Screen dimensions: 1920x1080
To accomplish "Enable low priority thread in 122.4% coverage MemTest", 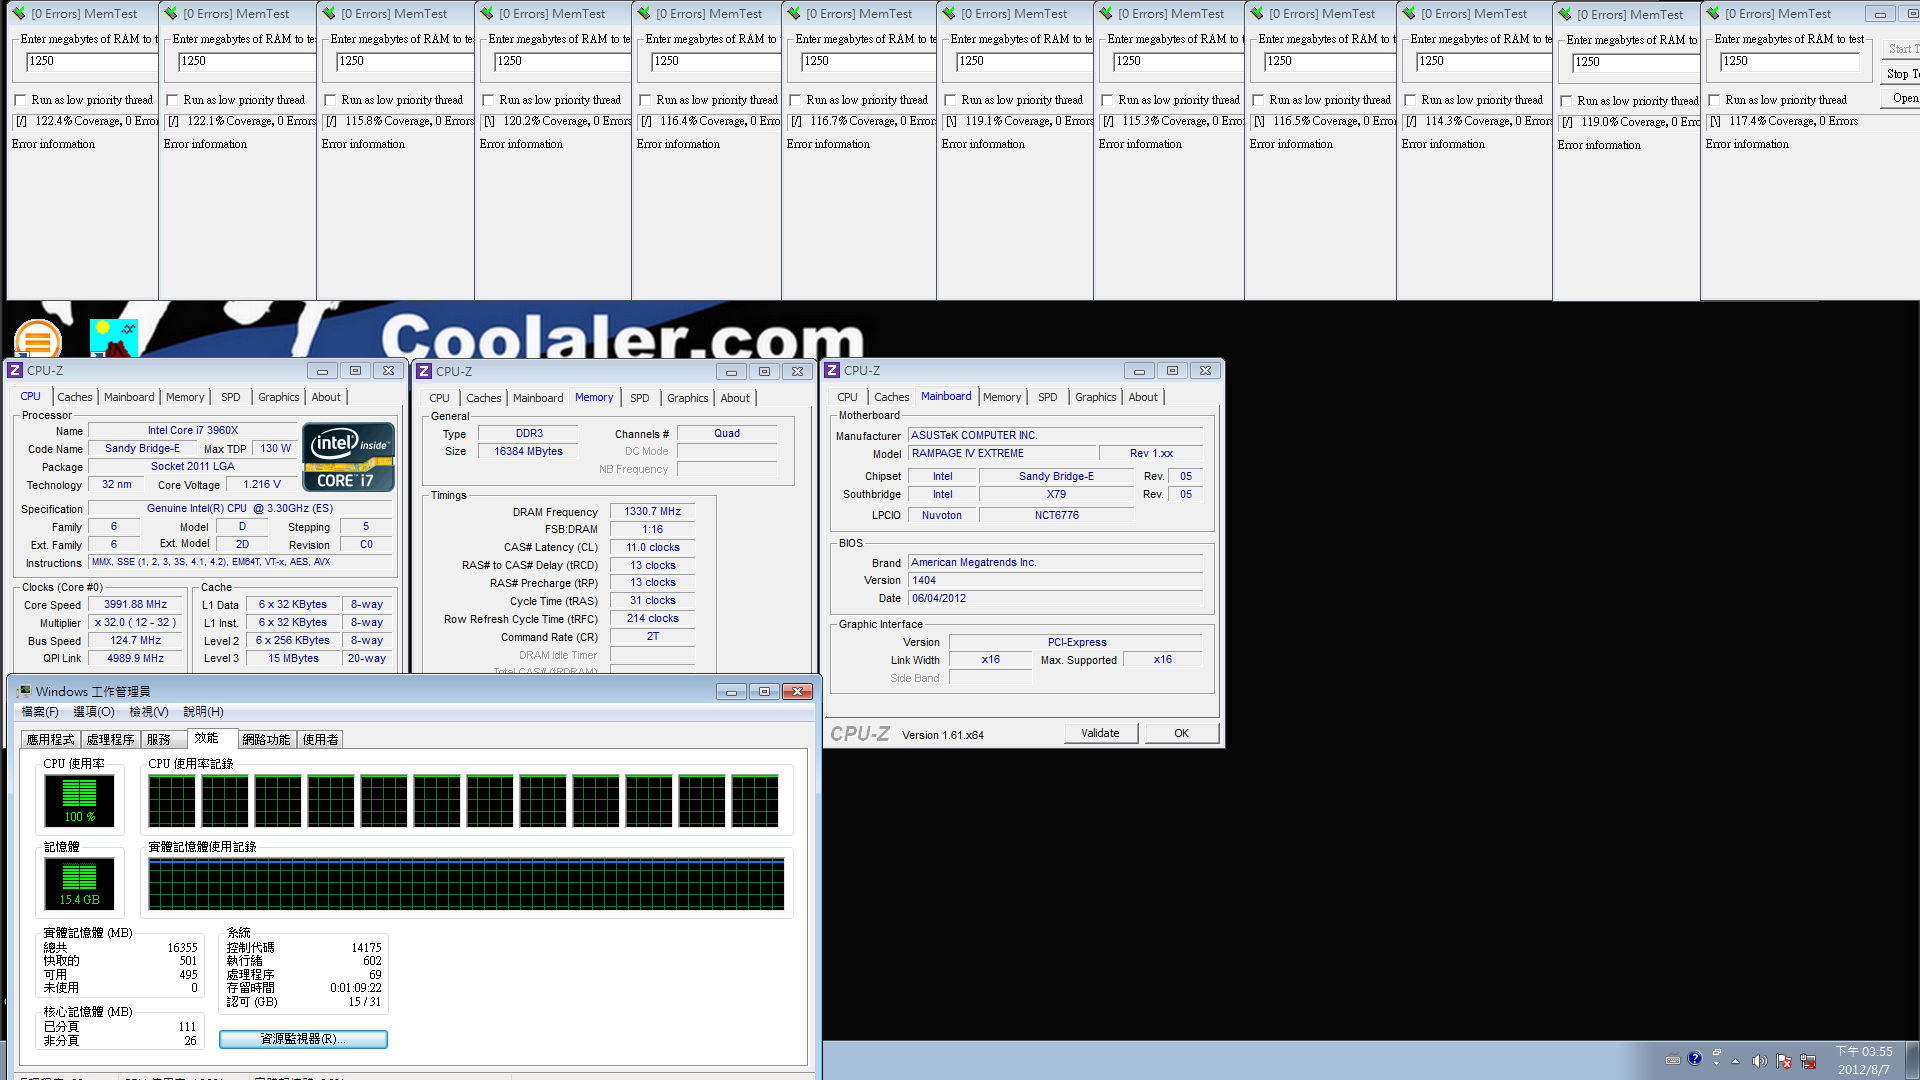I will click(20, 100).
